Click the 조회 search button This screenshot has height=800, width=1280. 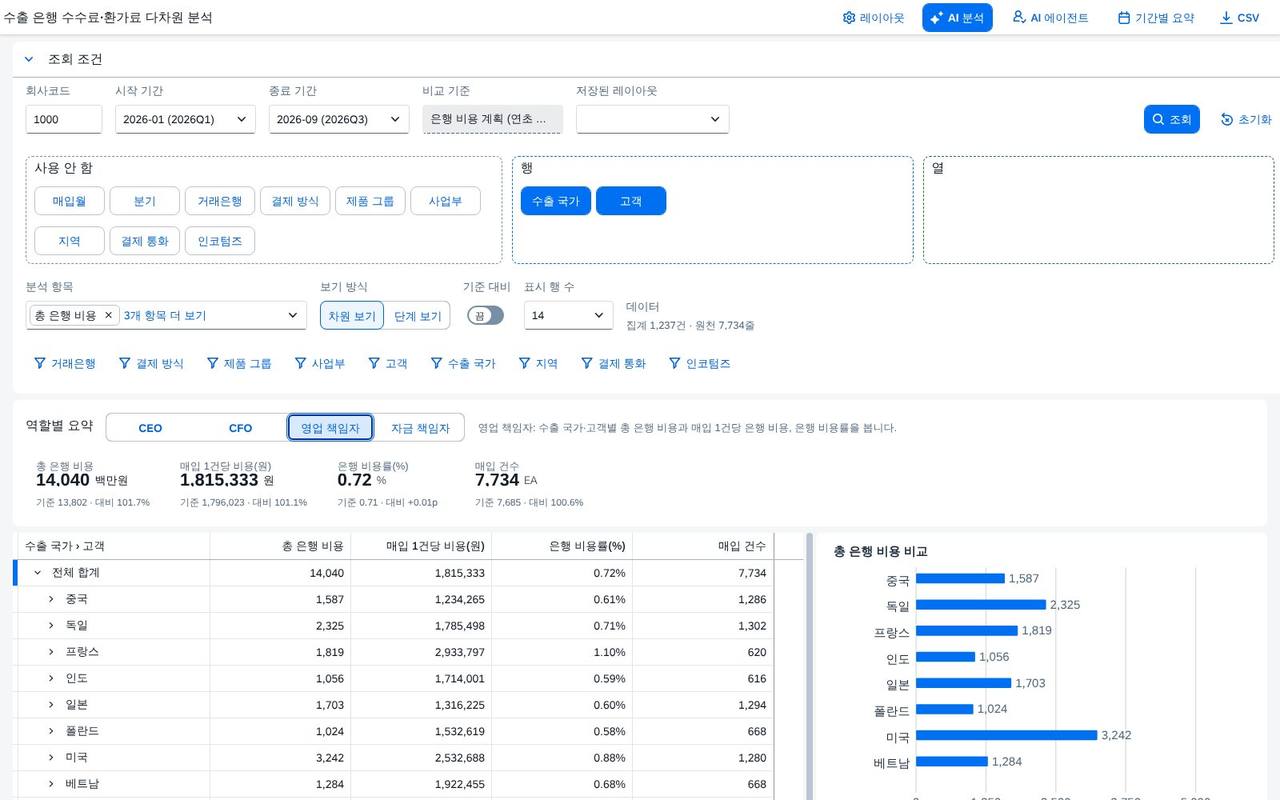1171,119
